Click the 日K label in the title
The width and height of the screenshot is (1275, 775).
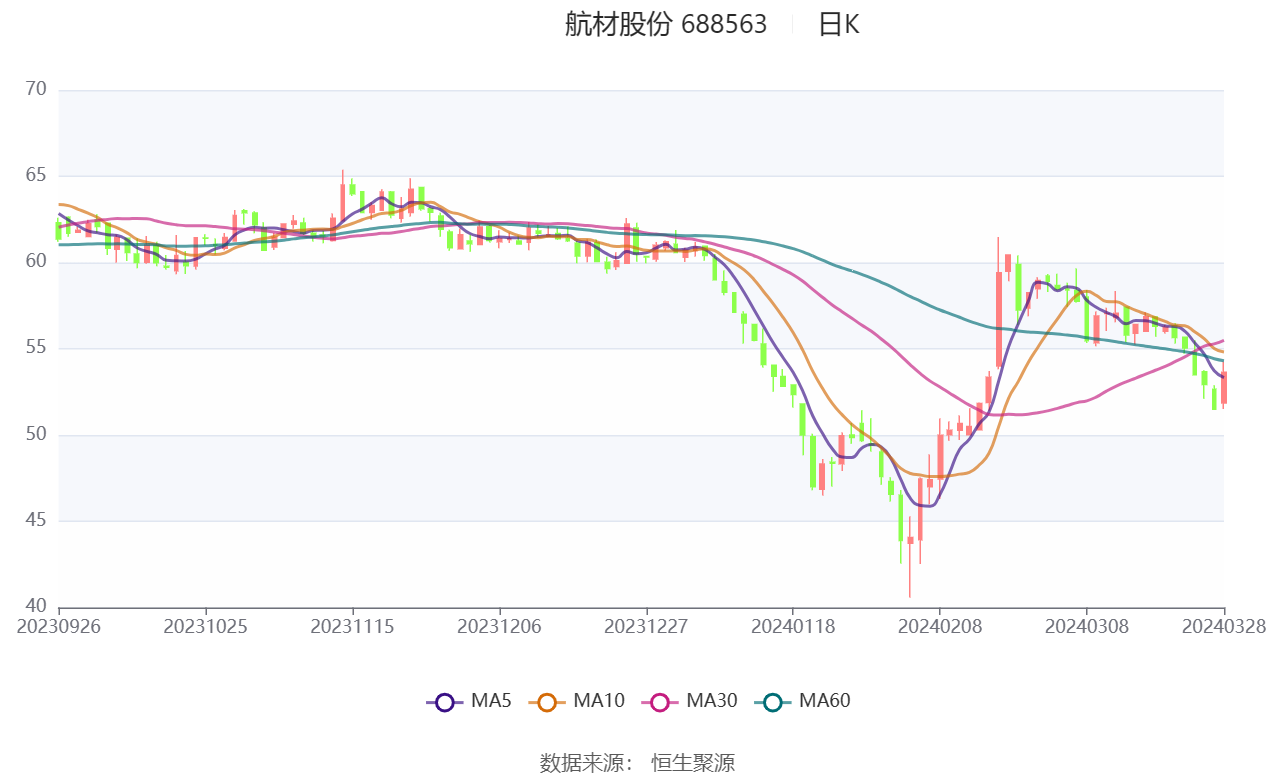point(838,25)
